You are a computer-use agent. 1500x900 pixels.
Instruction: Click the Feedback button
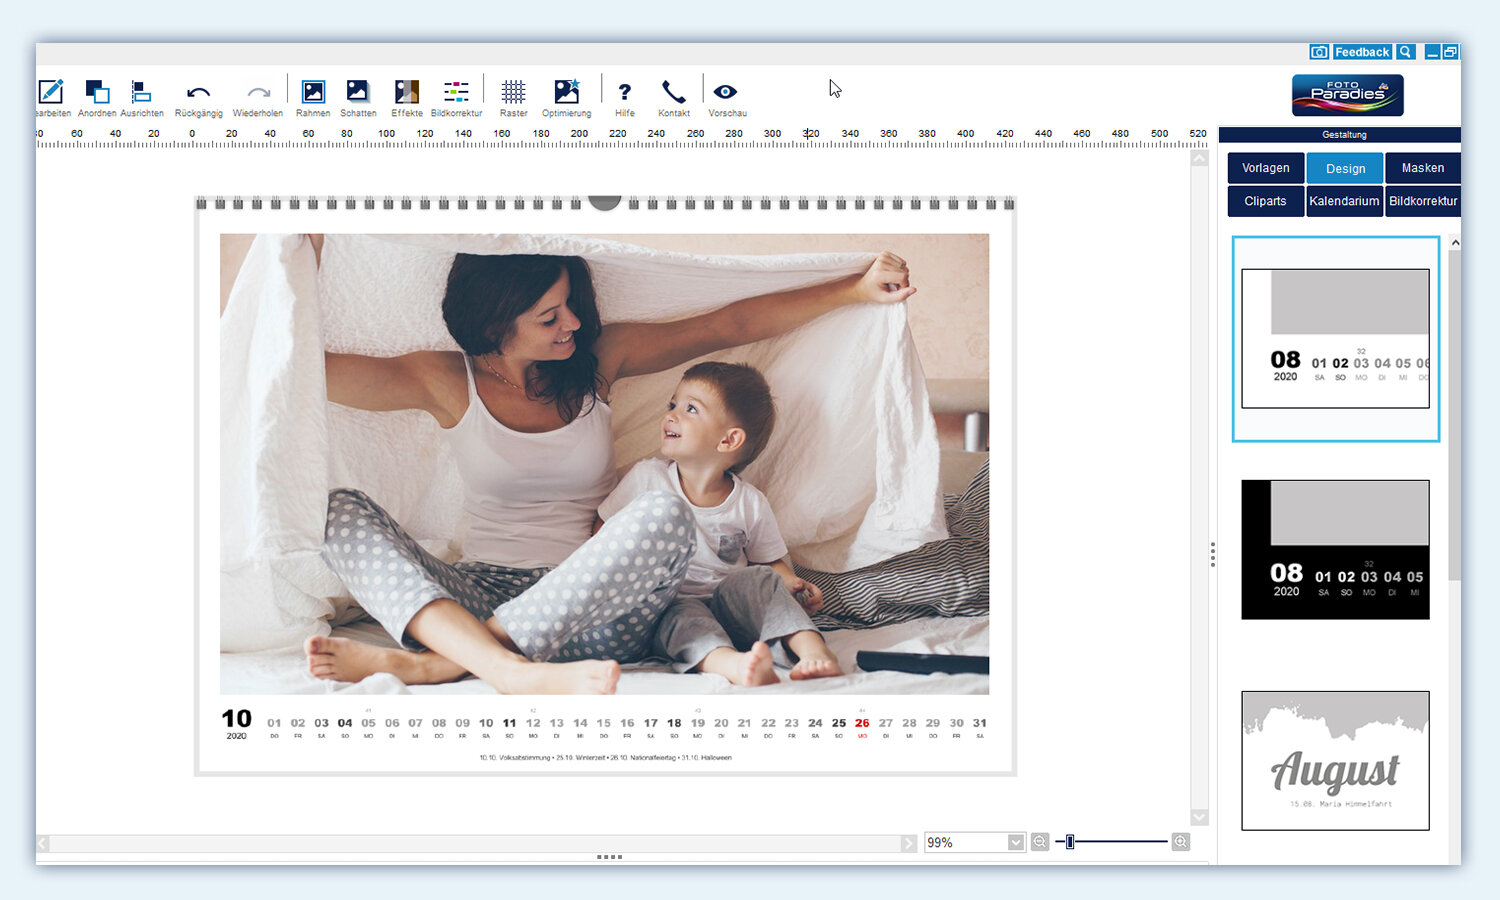[1361, 52]
